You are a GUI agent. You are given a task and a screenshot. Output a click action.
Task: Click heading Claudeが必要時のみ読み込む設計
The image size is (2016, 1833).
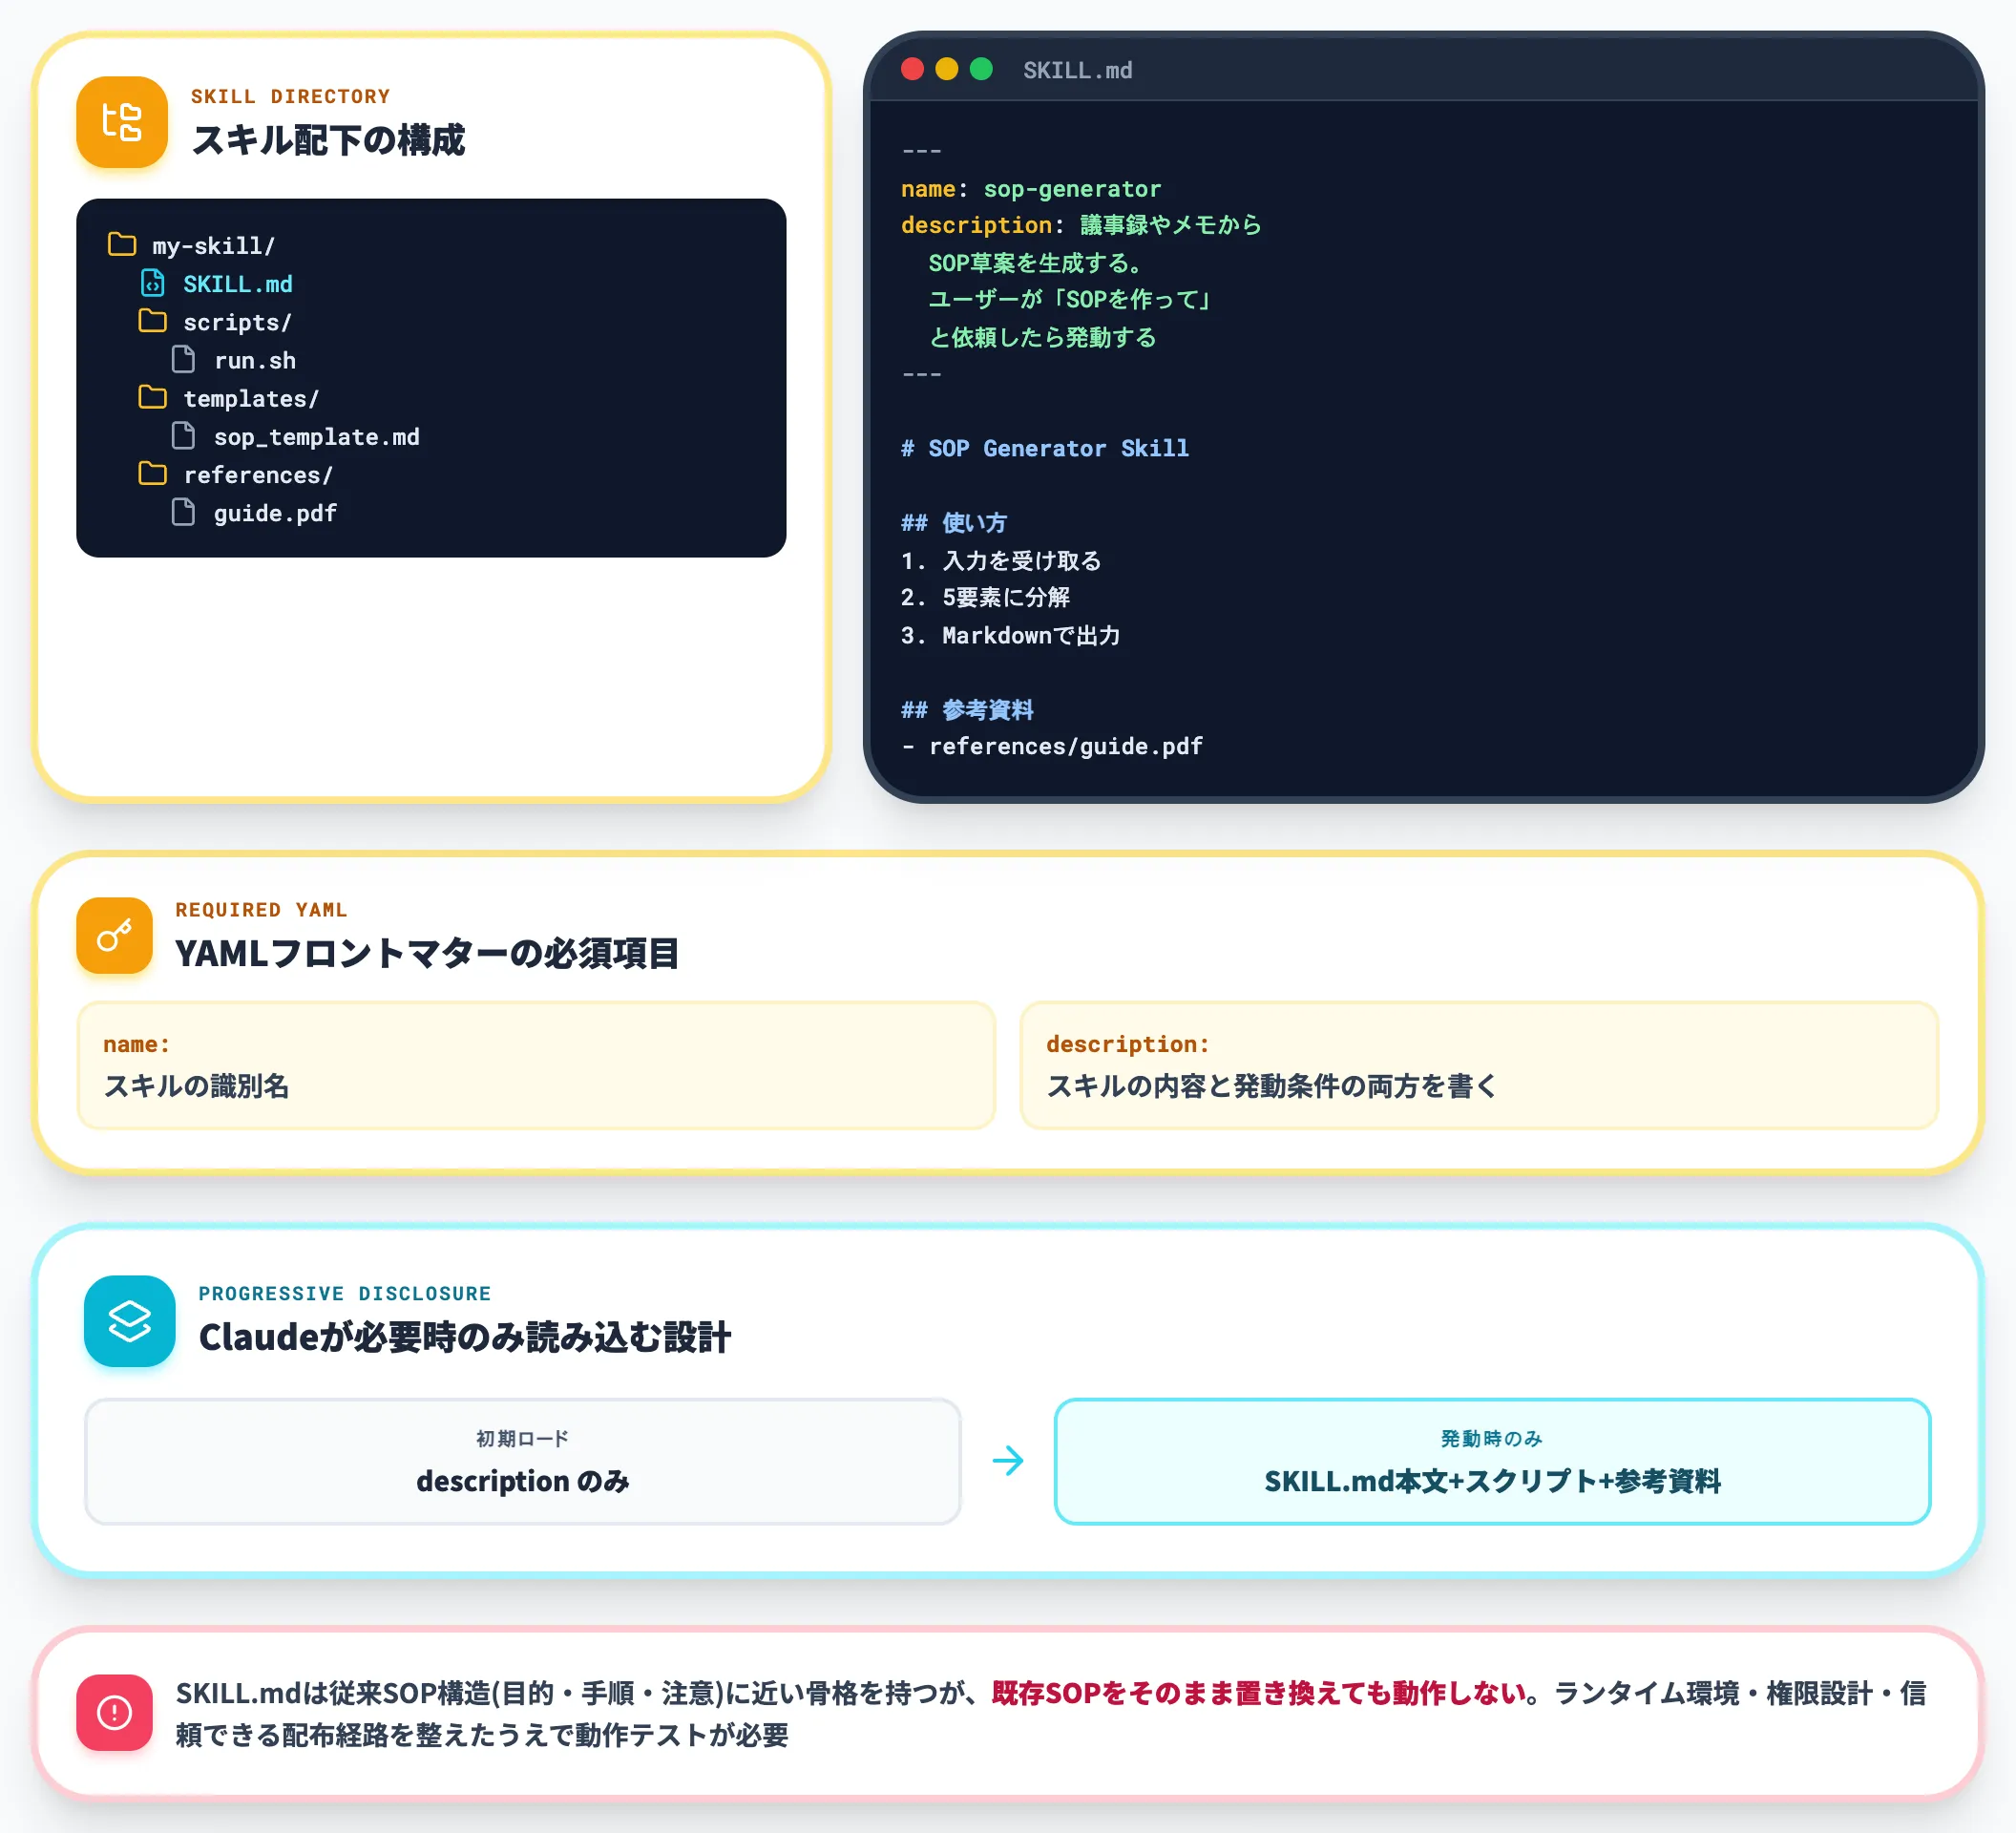[x=464, y=1337]
